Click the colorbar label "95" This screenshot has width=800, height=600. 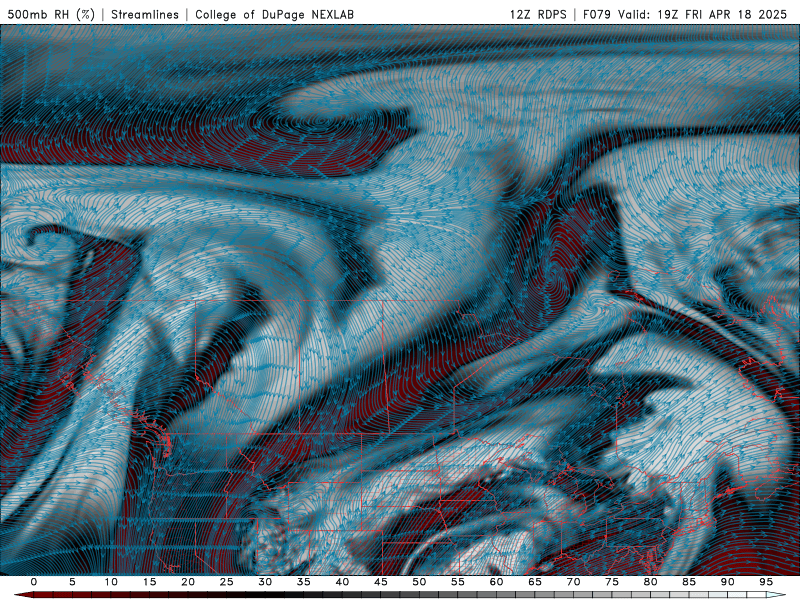(x=766, y=582)
